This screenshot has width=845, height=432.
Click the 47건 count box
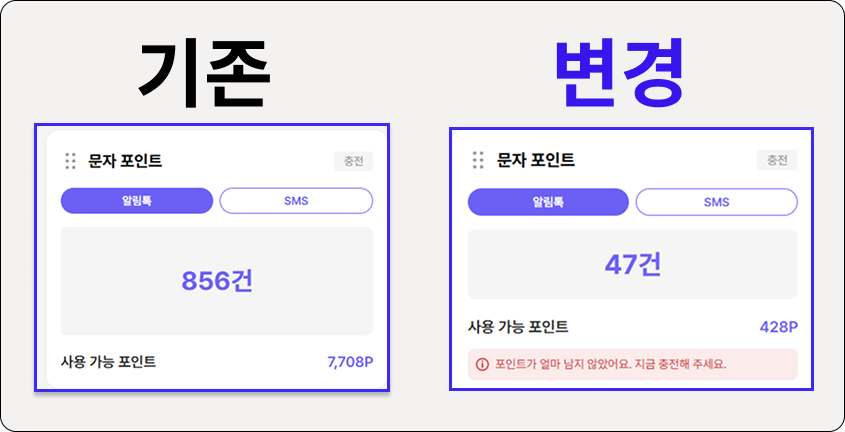(632, 264)
